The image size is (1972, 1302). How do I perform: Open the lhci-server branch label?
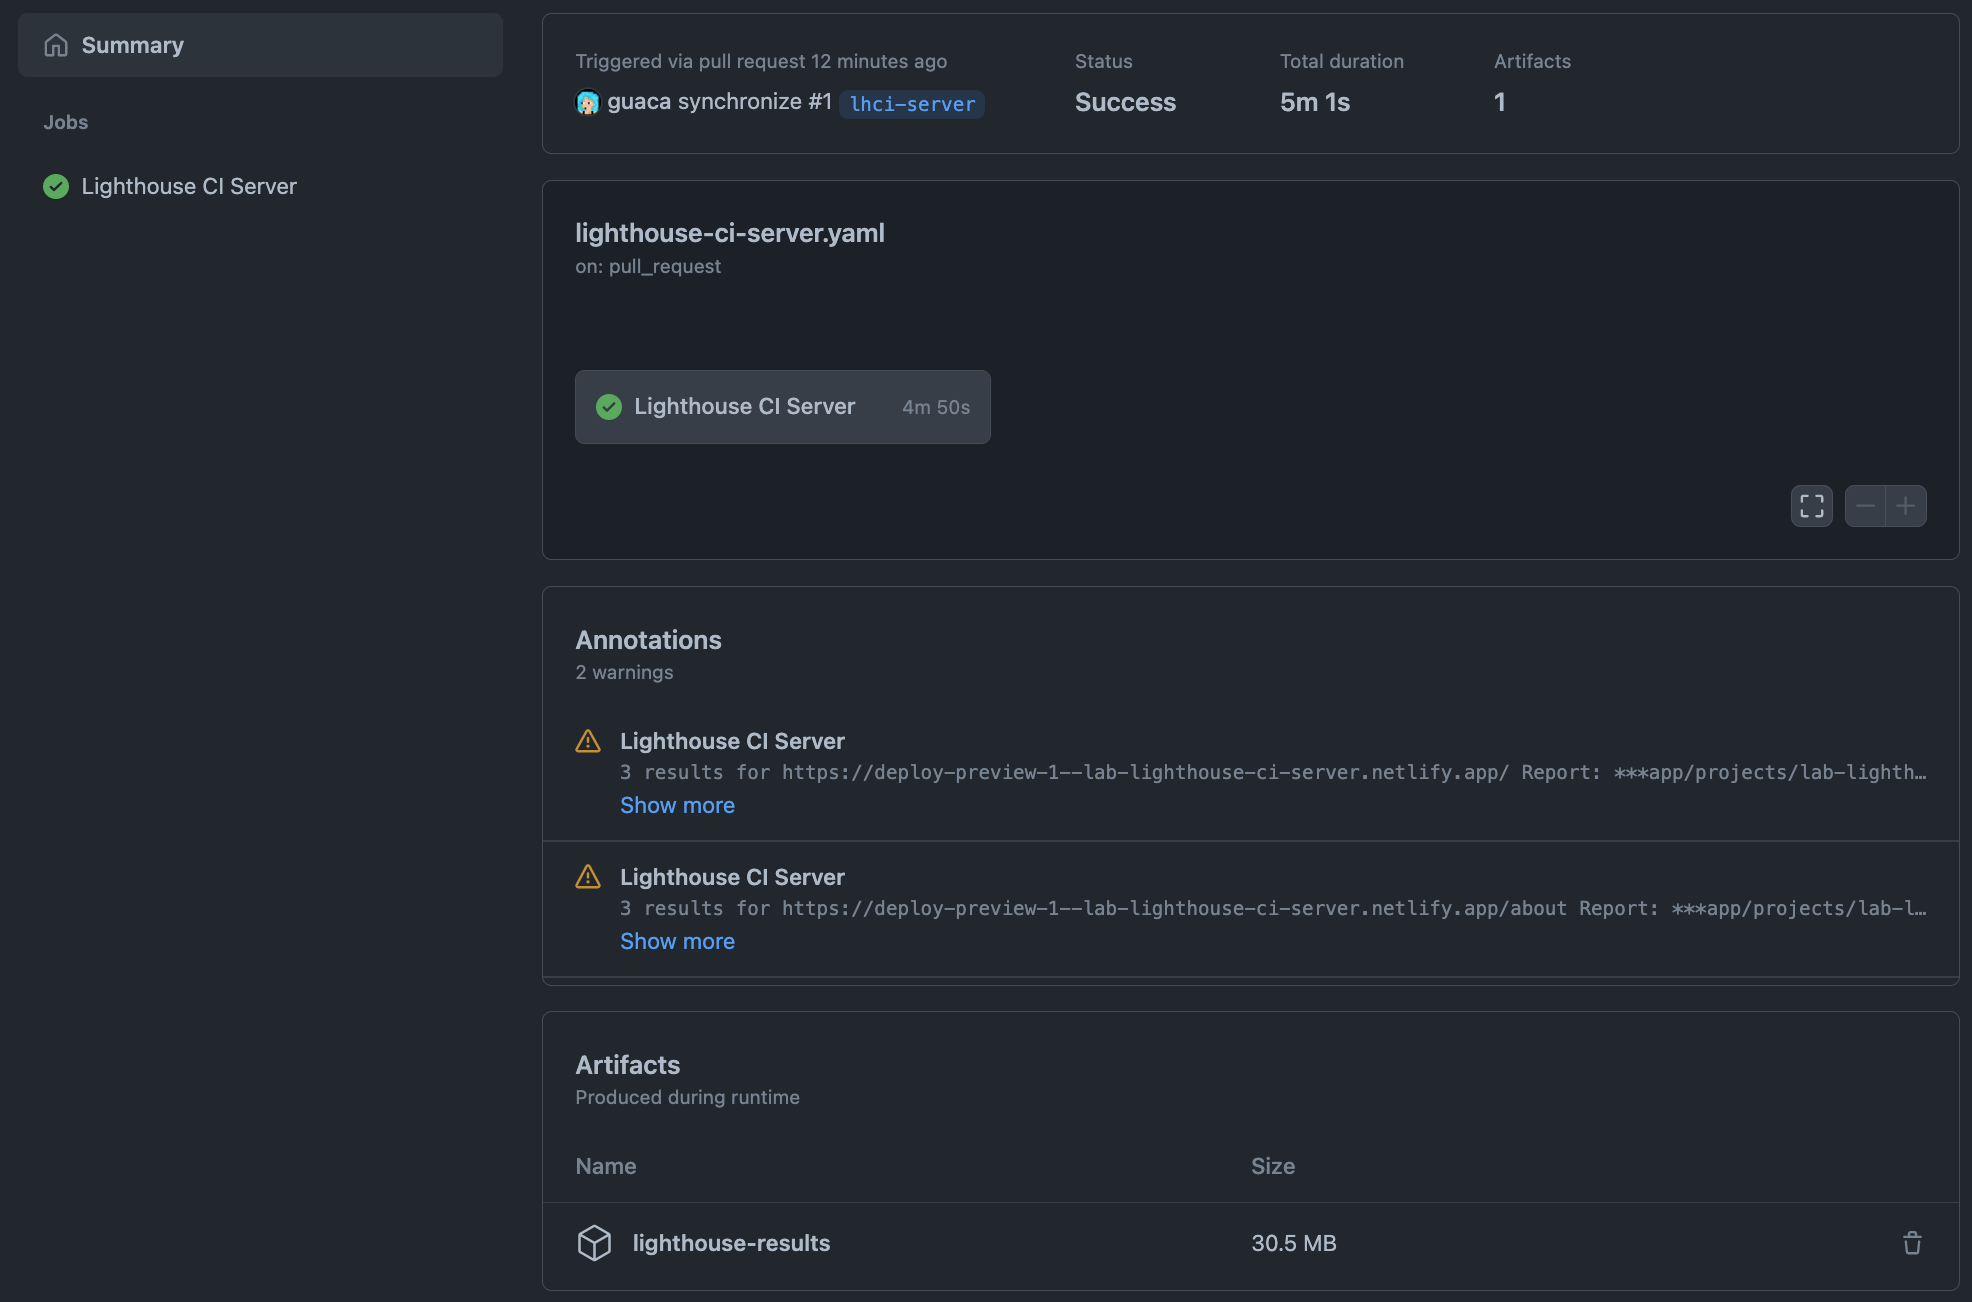[911, 104]
